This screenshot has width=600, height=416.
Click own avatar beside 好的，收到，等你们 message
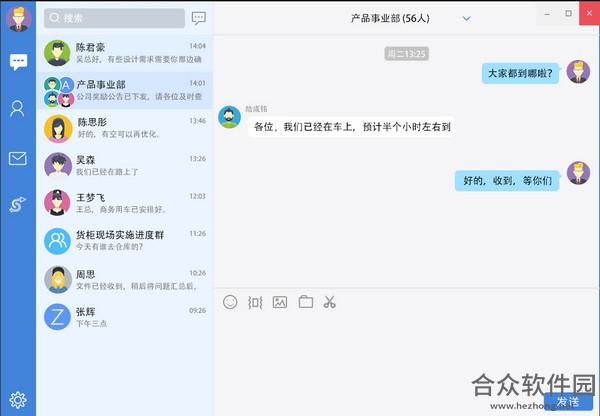(x=578, y=173)
